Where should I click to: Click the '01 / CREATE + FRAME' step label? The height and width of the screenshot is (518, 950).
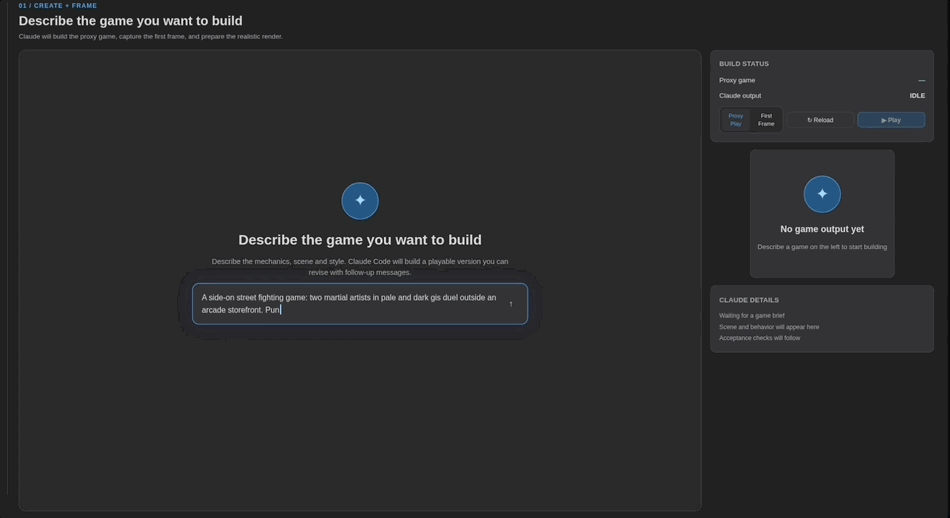(58, 5)
